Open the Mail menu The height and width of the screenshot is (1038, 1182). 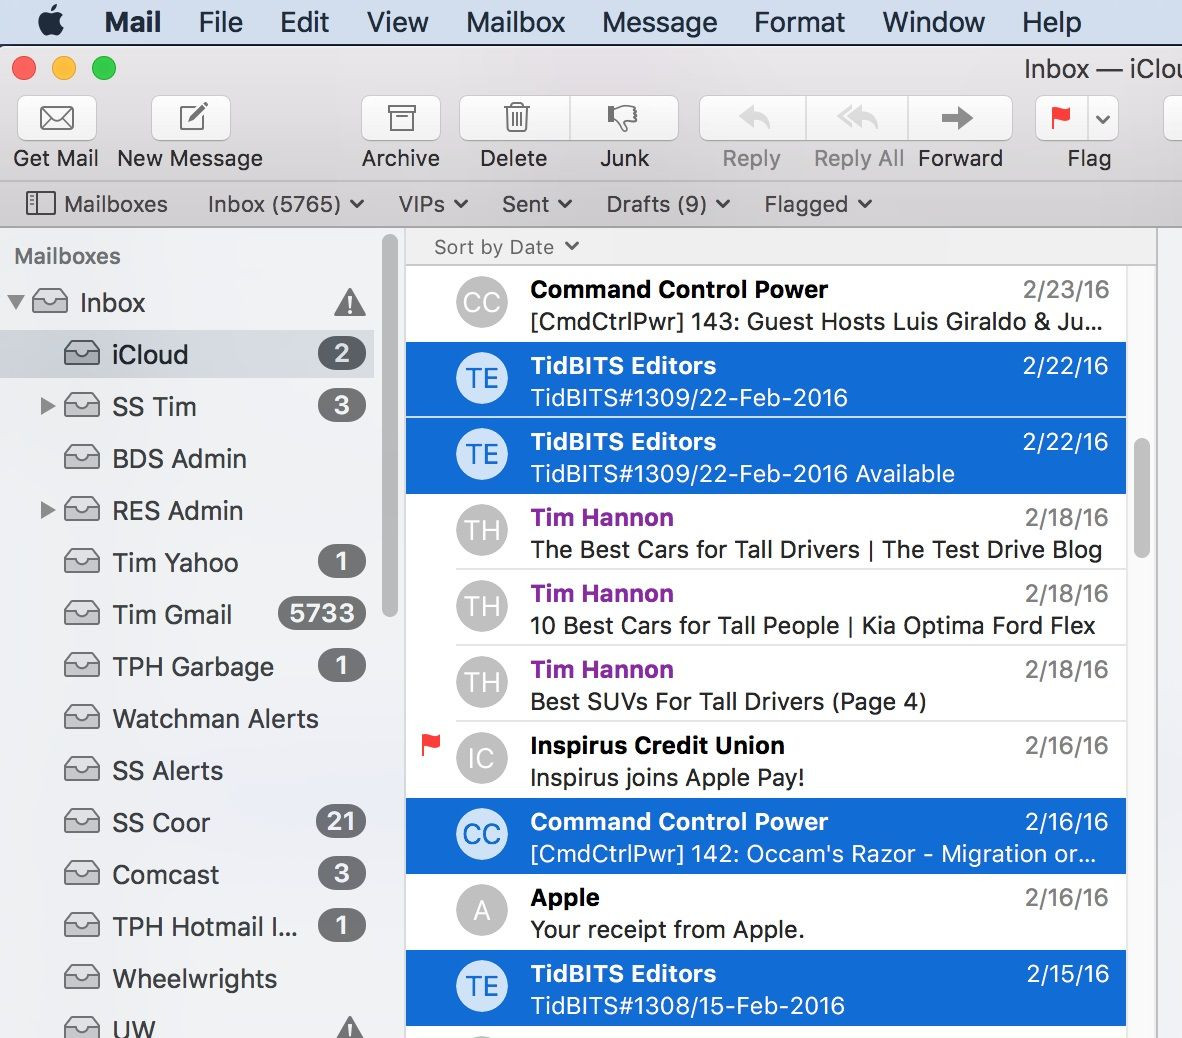133,23
